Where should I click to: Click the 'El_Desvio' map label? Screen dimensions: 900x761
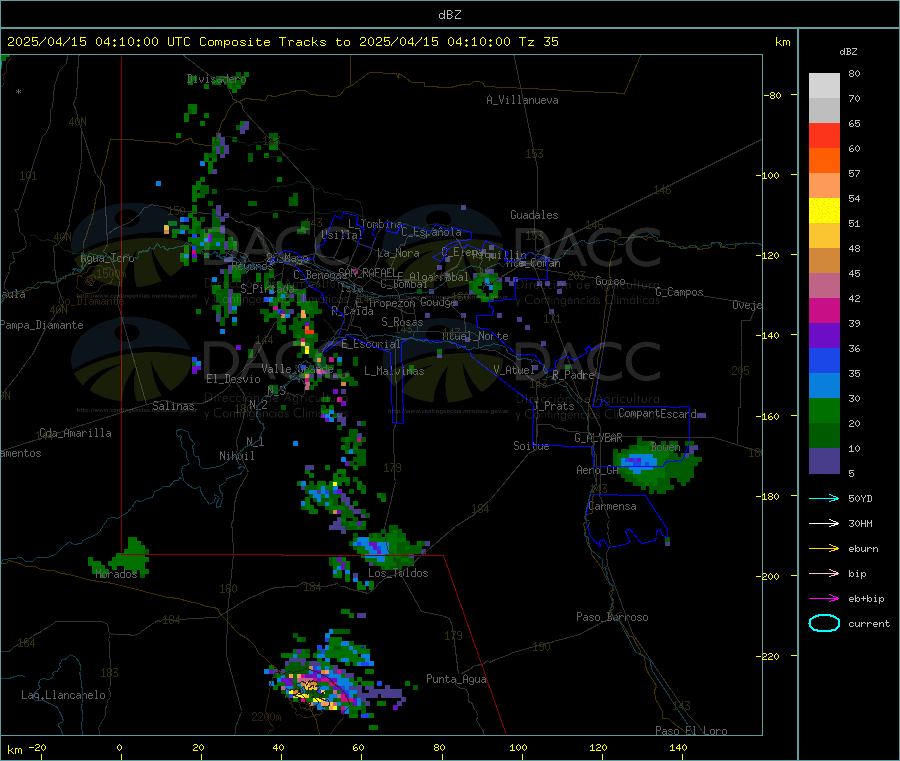click(233, 379)
